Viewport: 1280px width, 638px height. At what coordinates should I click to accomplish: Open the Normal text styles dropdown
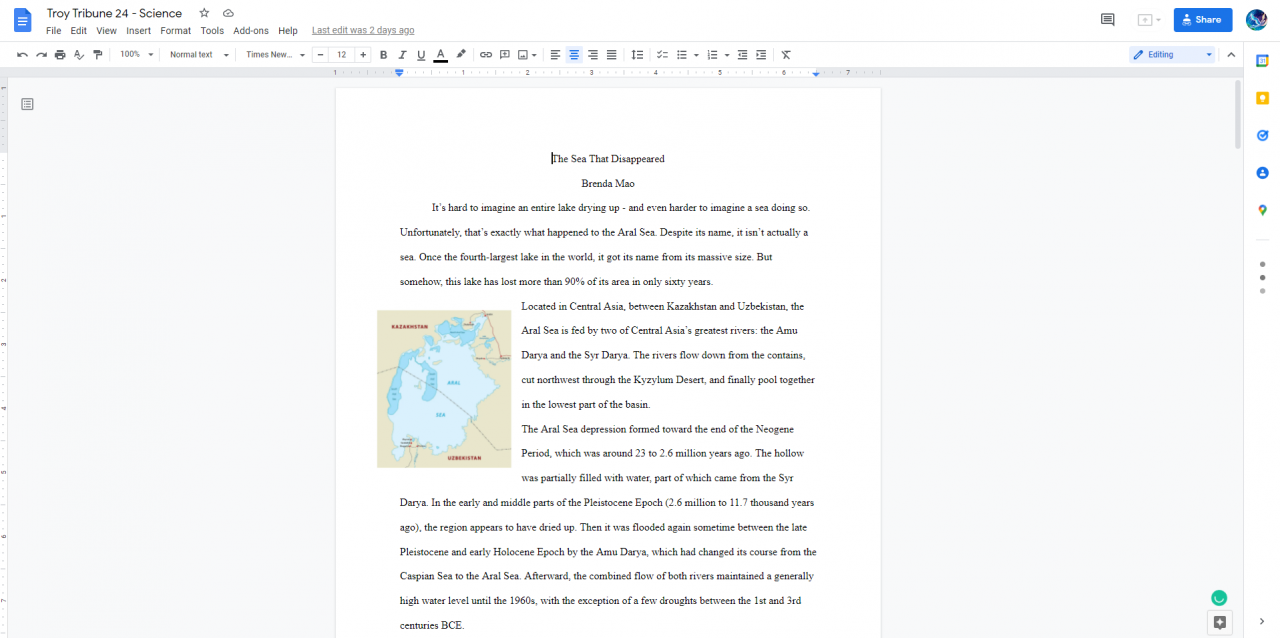click(x=198, y=55)
